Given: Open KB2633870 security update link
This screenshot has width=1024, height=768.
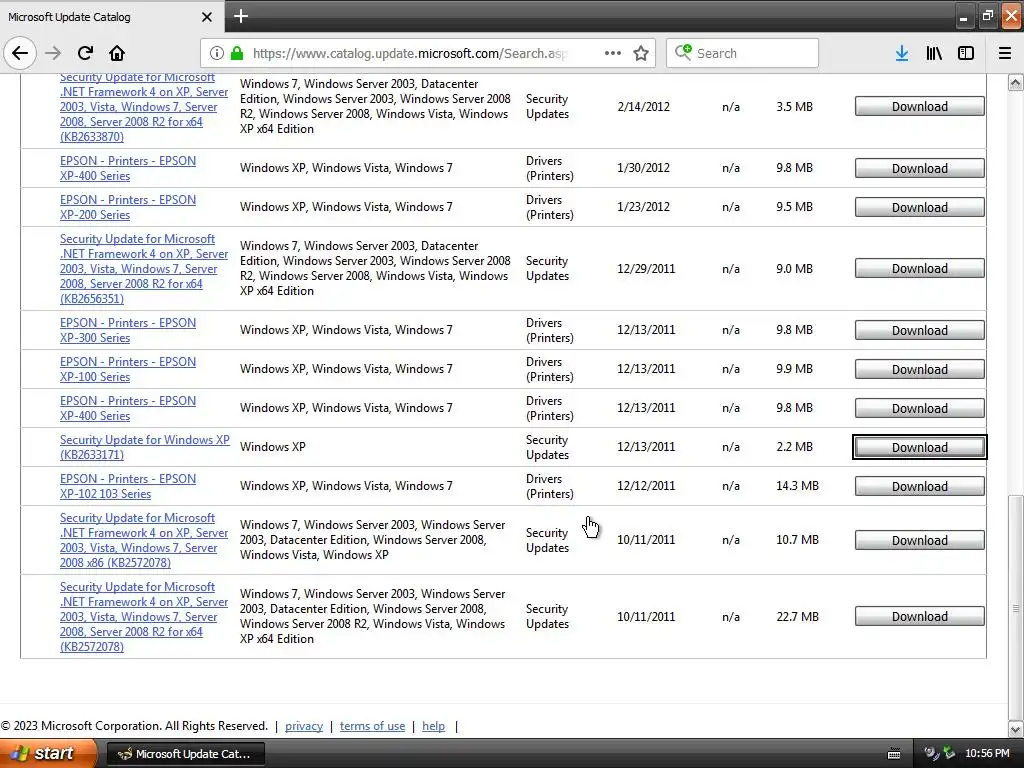Looking at the screenshot, I should 144,107.
